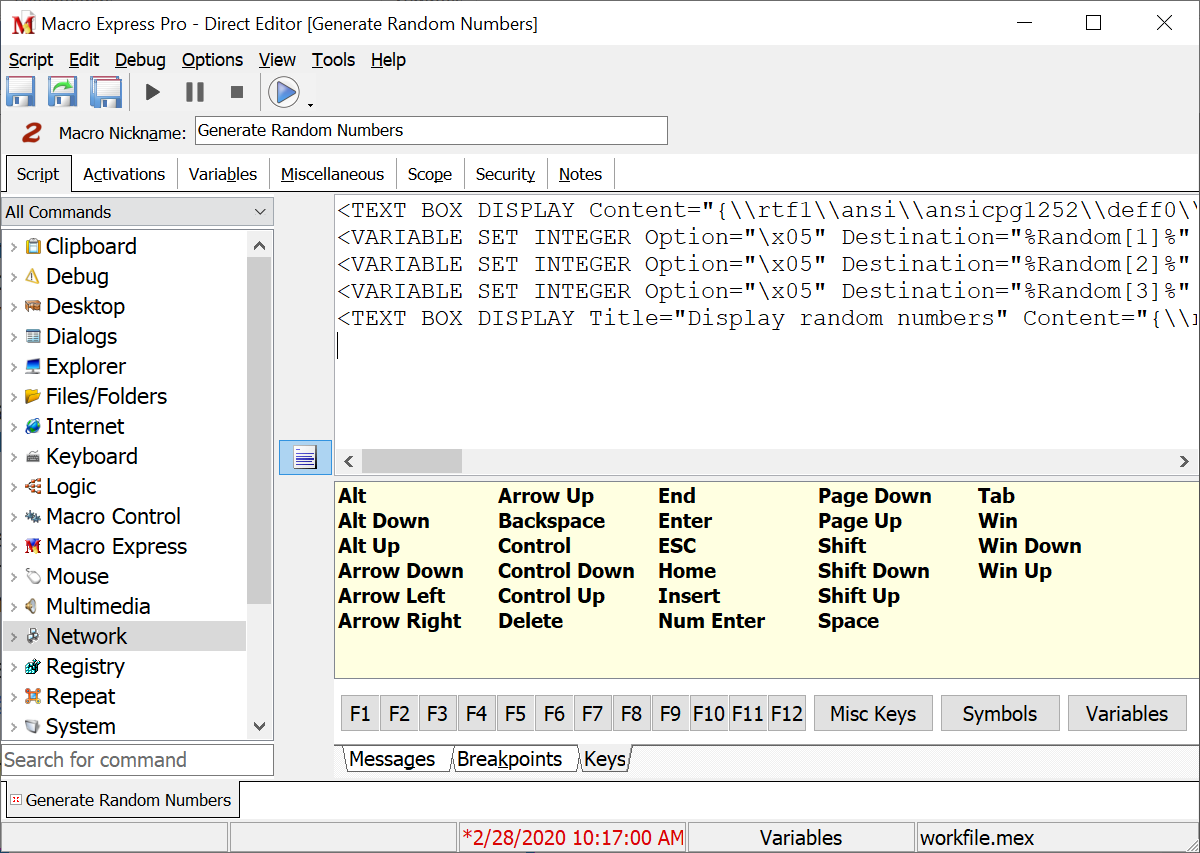The image size is (1200, 853).
Task: Click the script view icon beside editor
Action: click(x=305, y=458)
